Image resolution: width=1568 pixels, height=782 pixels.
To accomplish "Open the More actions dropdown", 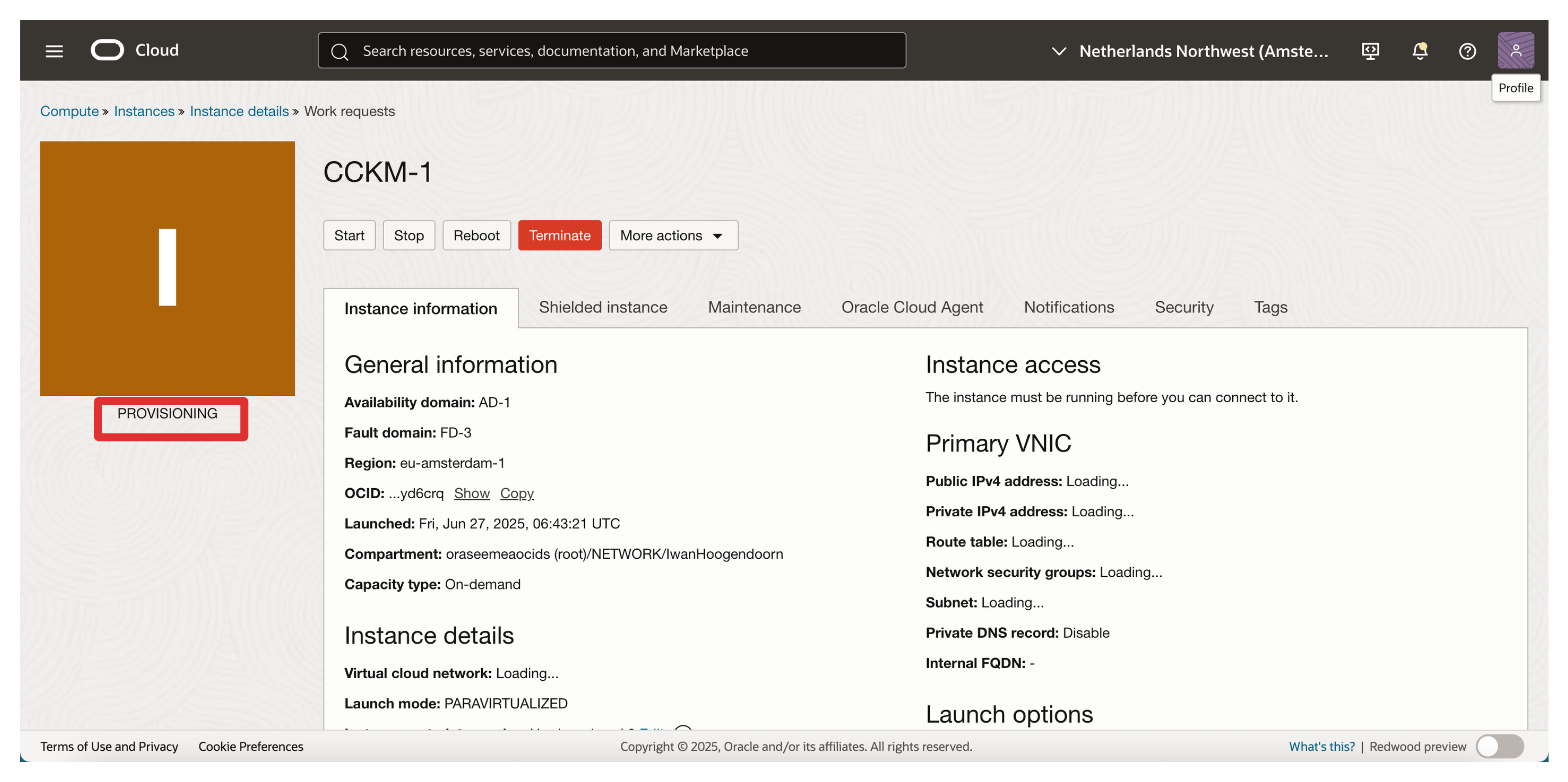I will pos(673,235).
